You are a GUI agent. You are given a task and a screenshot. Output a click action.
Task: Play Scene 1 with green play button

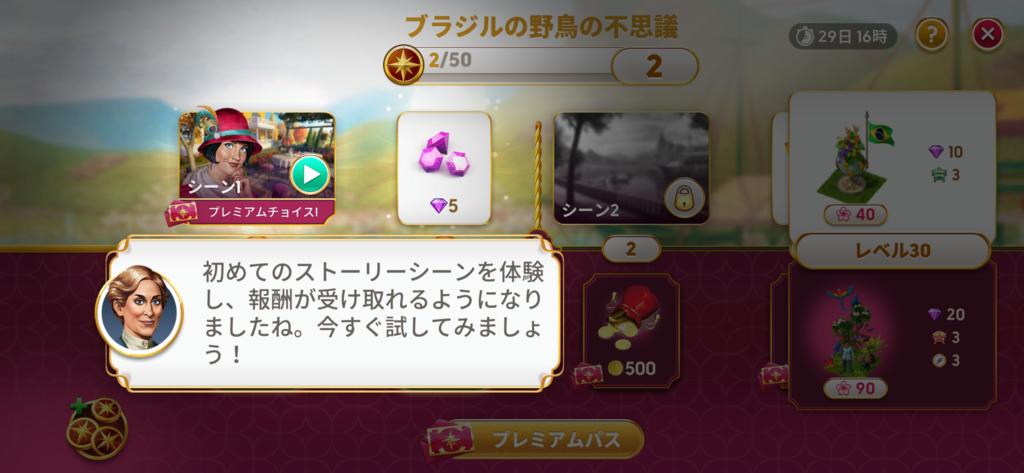tap(310, 174)
